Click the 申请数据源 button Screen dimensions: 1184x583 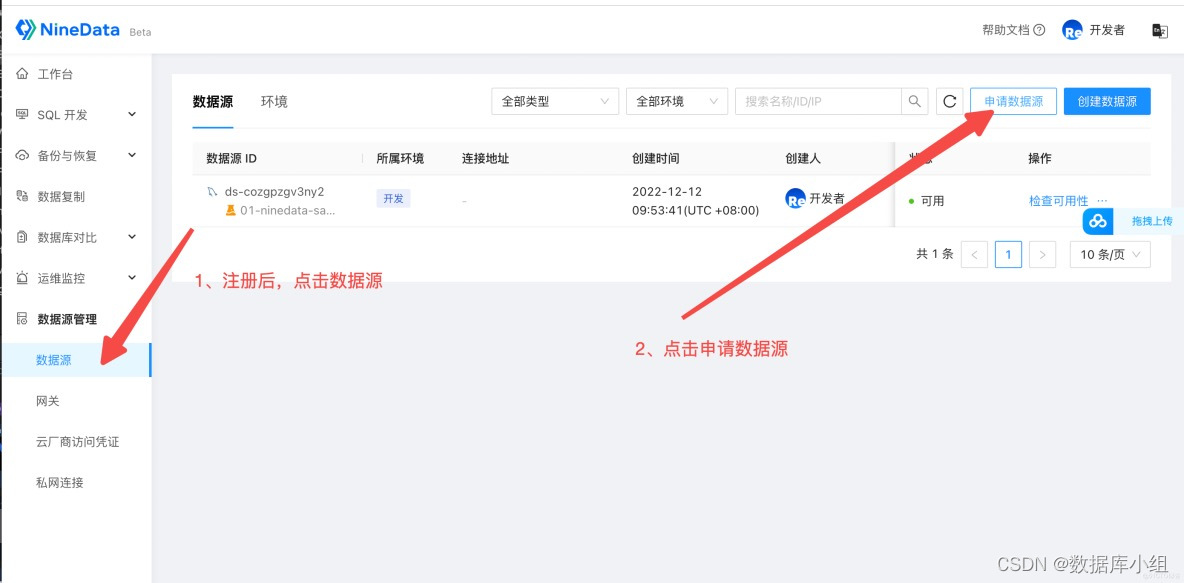(x=1013, y=101)
